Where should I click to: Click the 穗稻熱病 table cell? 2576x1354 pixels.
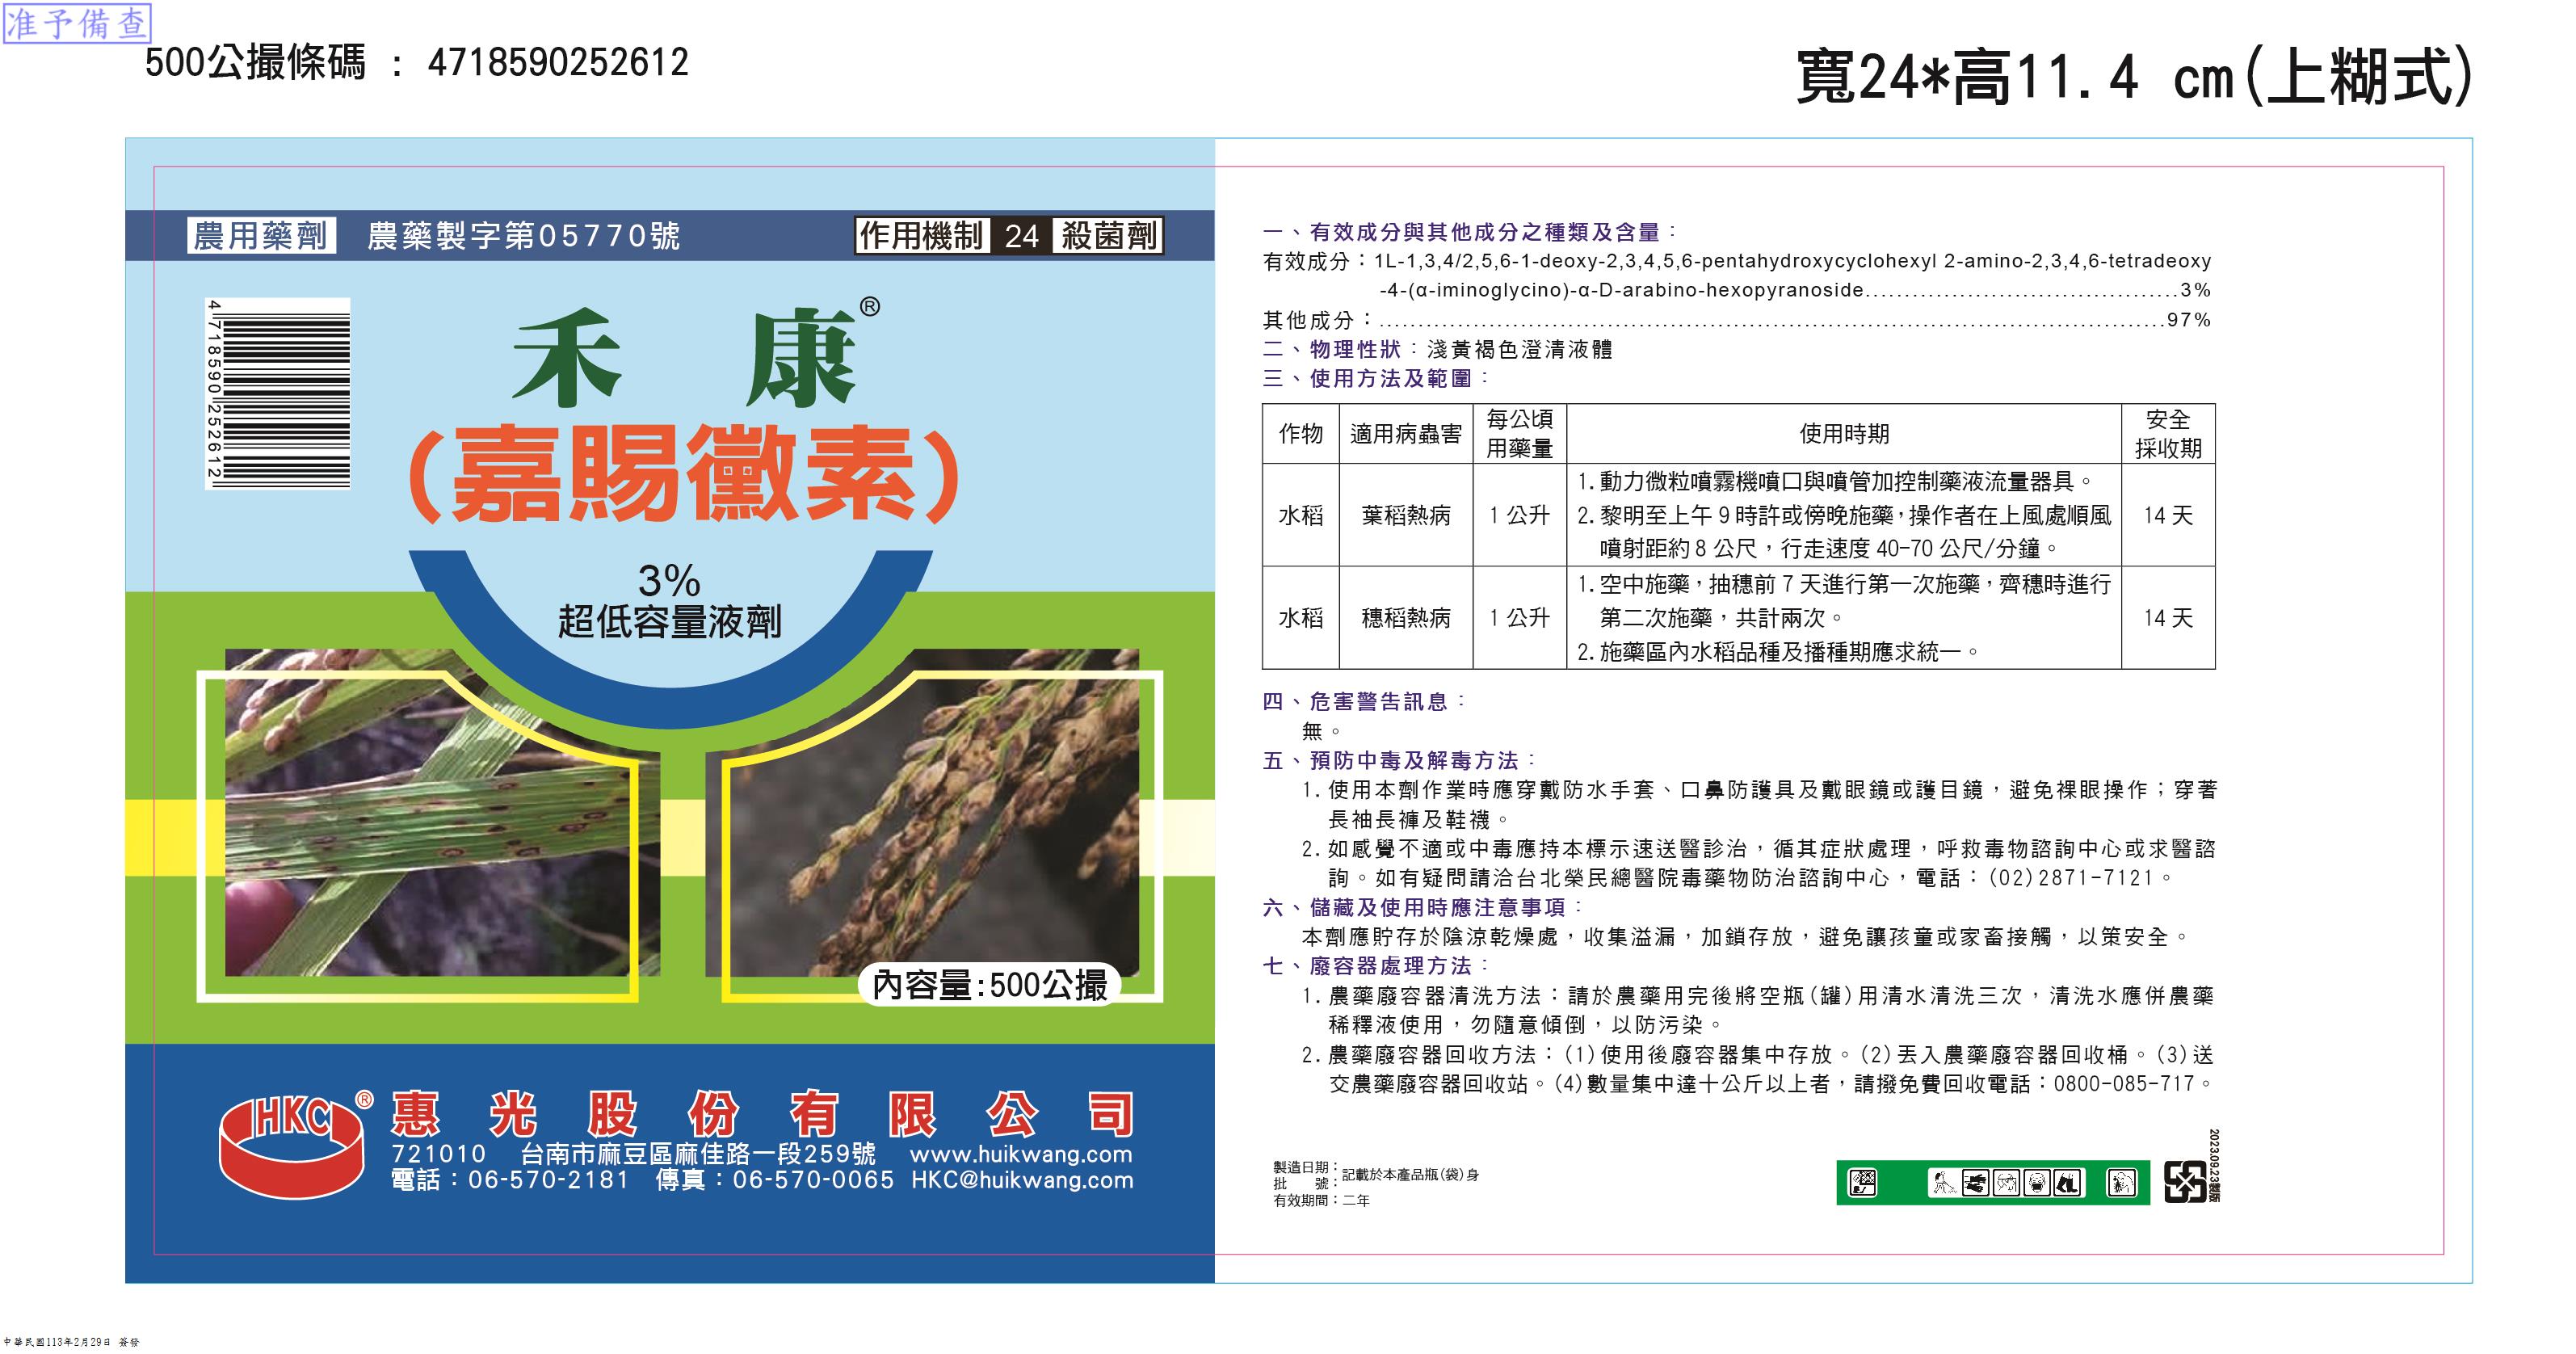click(x=1406, y=618)
